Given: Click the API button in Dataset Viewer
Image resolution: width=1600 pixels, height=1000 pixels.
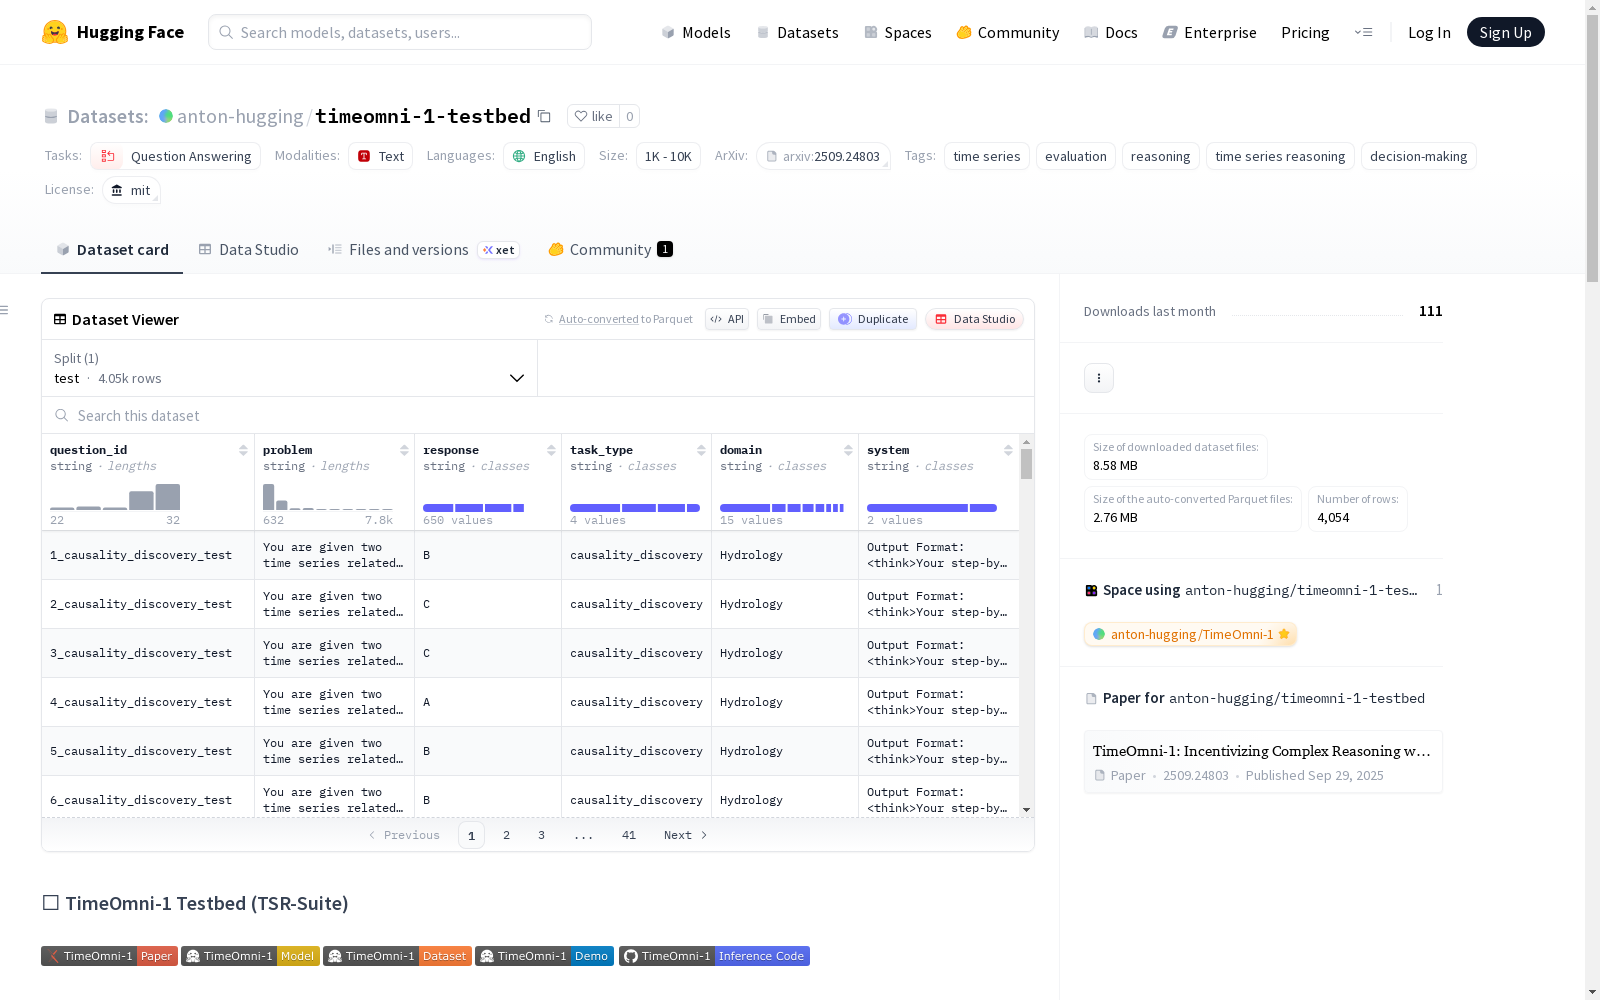Looking at the screenshot, I should (x=727, y=319).
